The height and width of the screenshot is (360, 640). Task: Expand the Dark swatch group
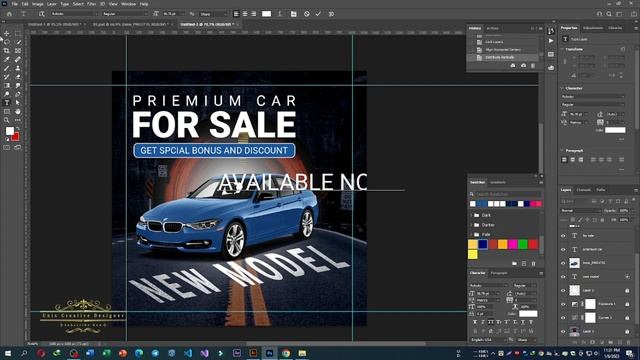[x=472, y=215]
